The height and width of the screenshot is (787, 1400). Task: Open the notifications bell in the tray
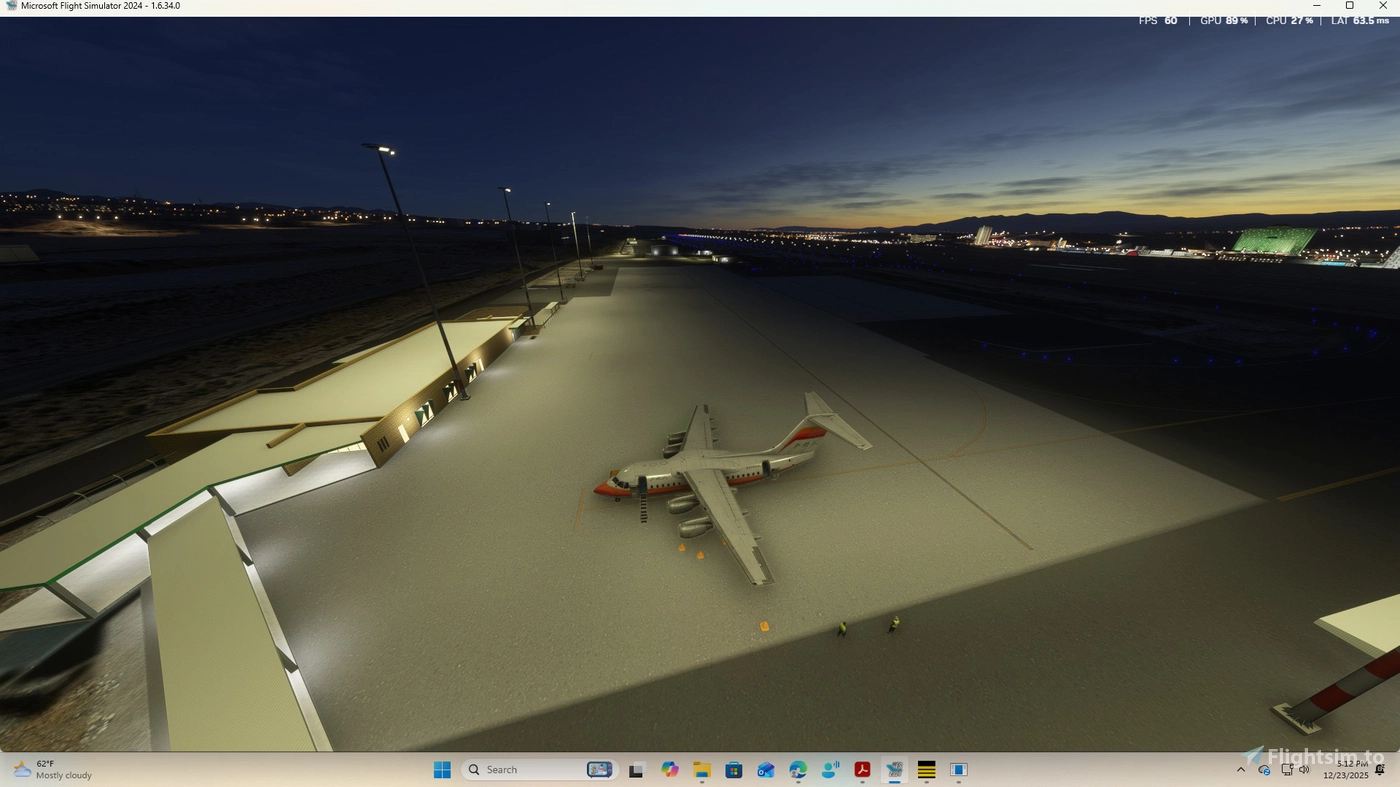click(1379, 770)
